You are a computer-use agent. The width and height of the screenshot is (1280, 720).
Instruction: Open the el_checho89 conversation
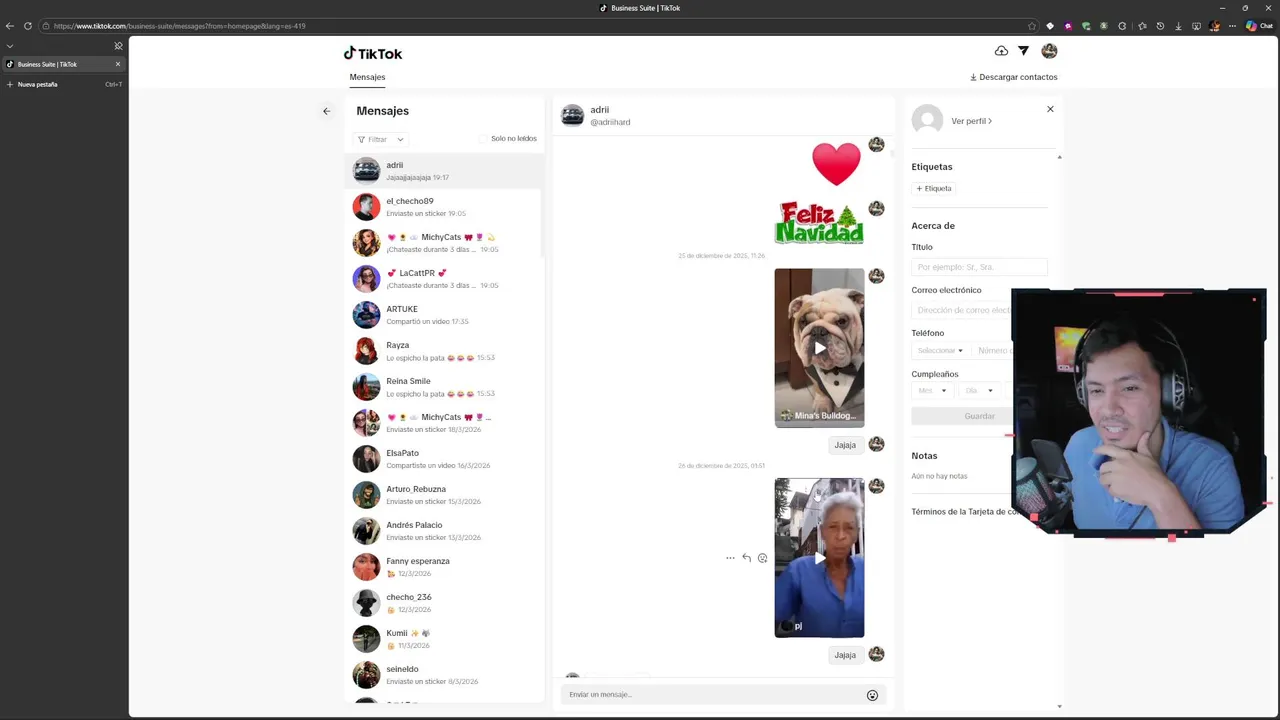coord(445,207)
